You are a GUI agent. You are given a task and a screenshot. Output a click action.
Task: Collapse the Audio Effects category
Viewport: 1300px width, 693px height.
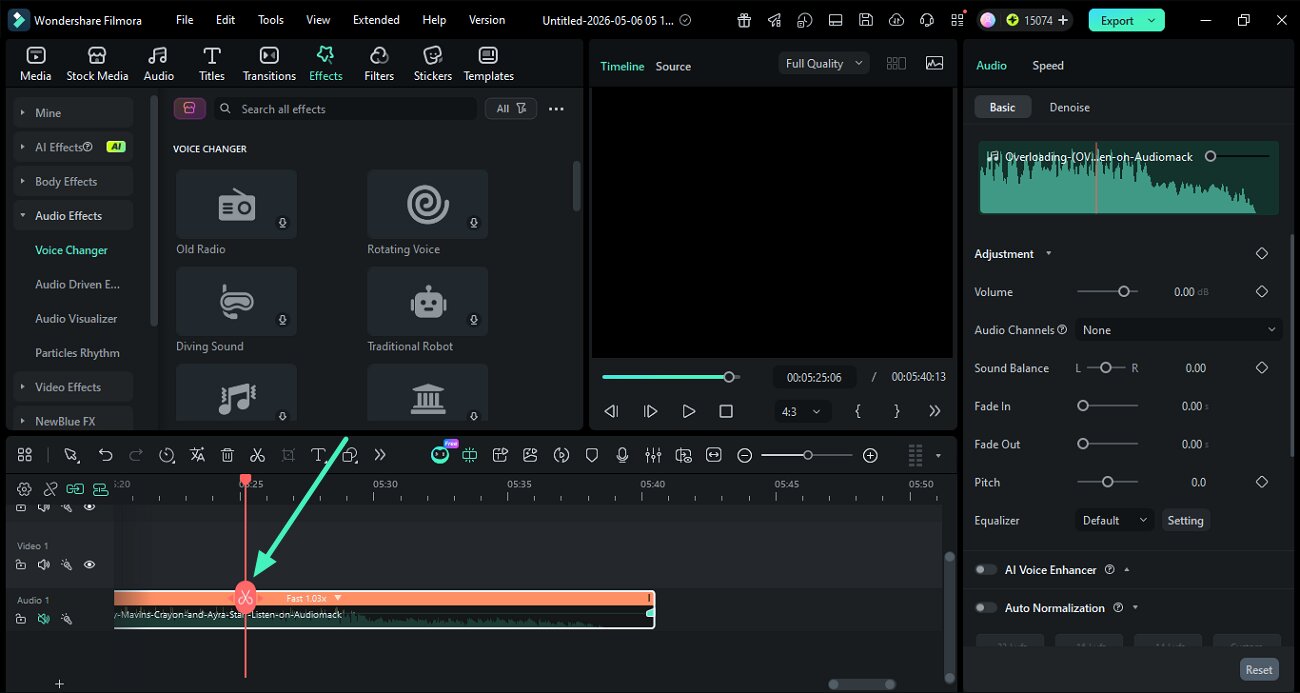click(74, 215)
